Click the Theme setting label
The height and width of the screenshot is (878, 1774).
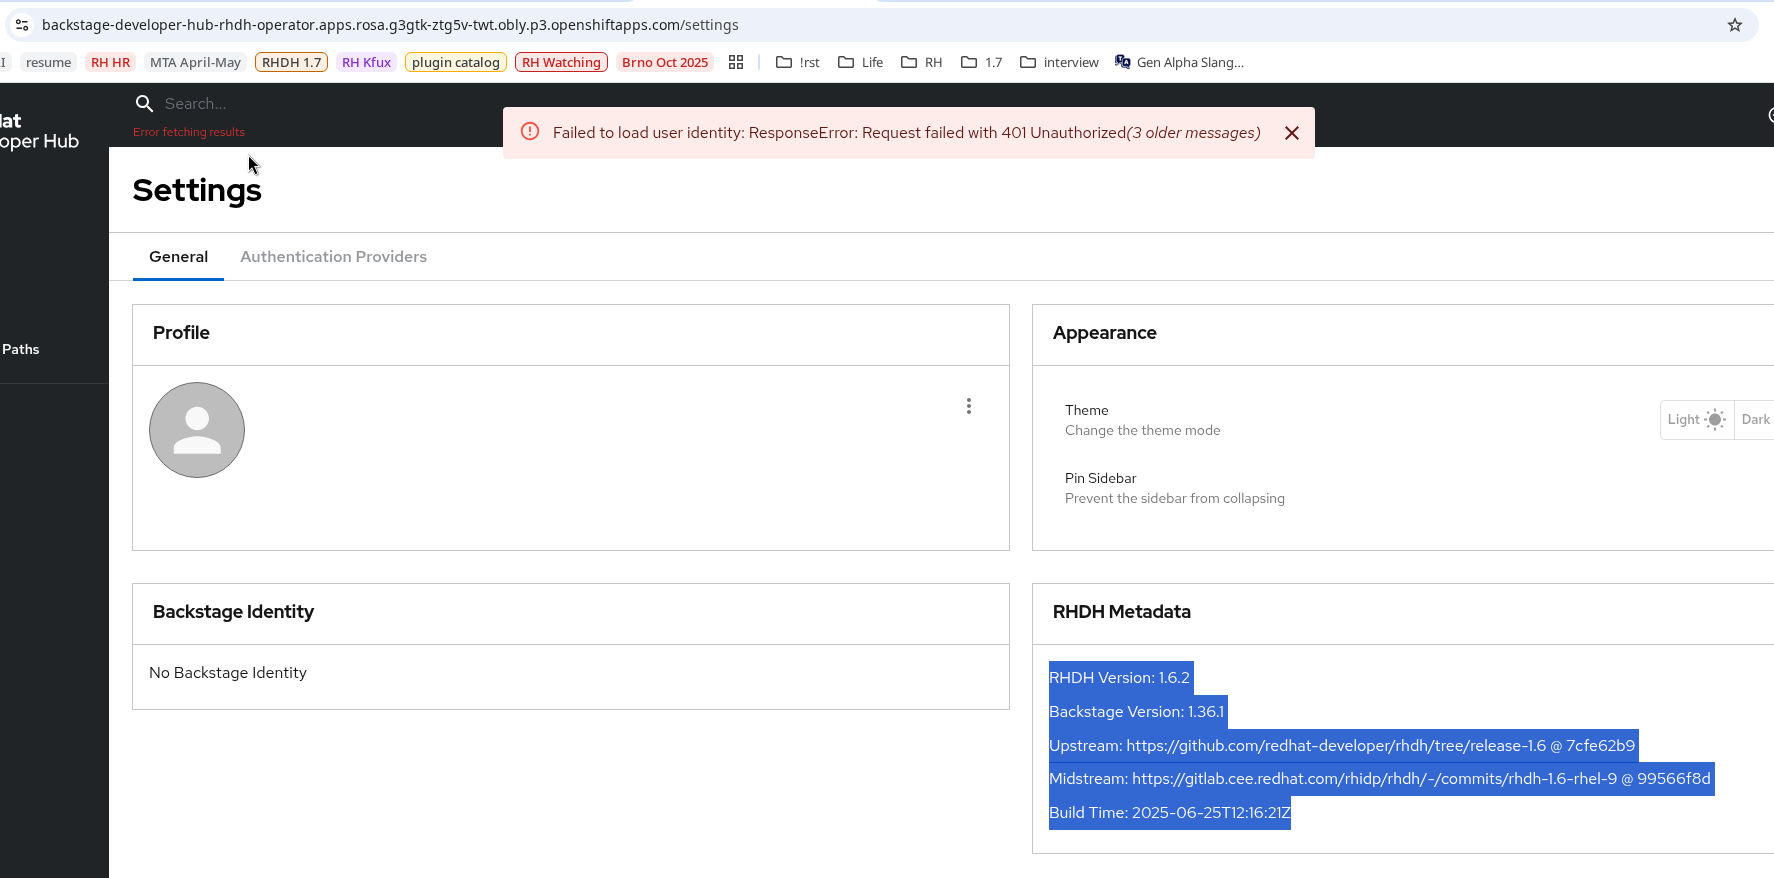(x=1086, y=410)
